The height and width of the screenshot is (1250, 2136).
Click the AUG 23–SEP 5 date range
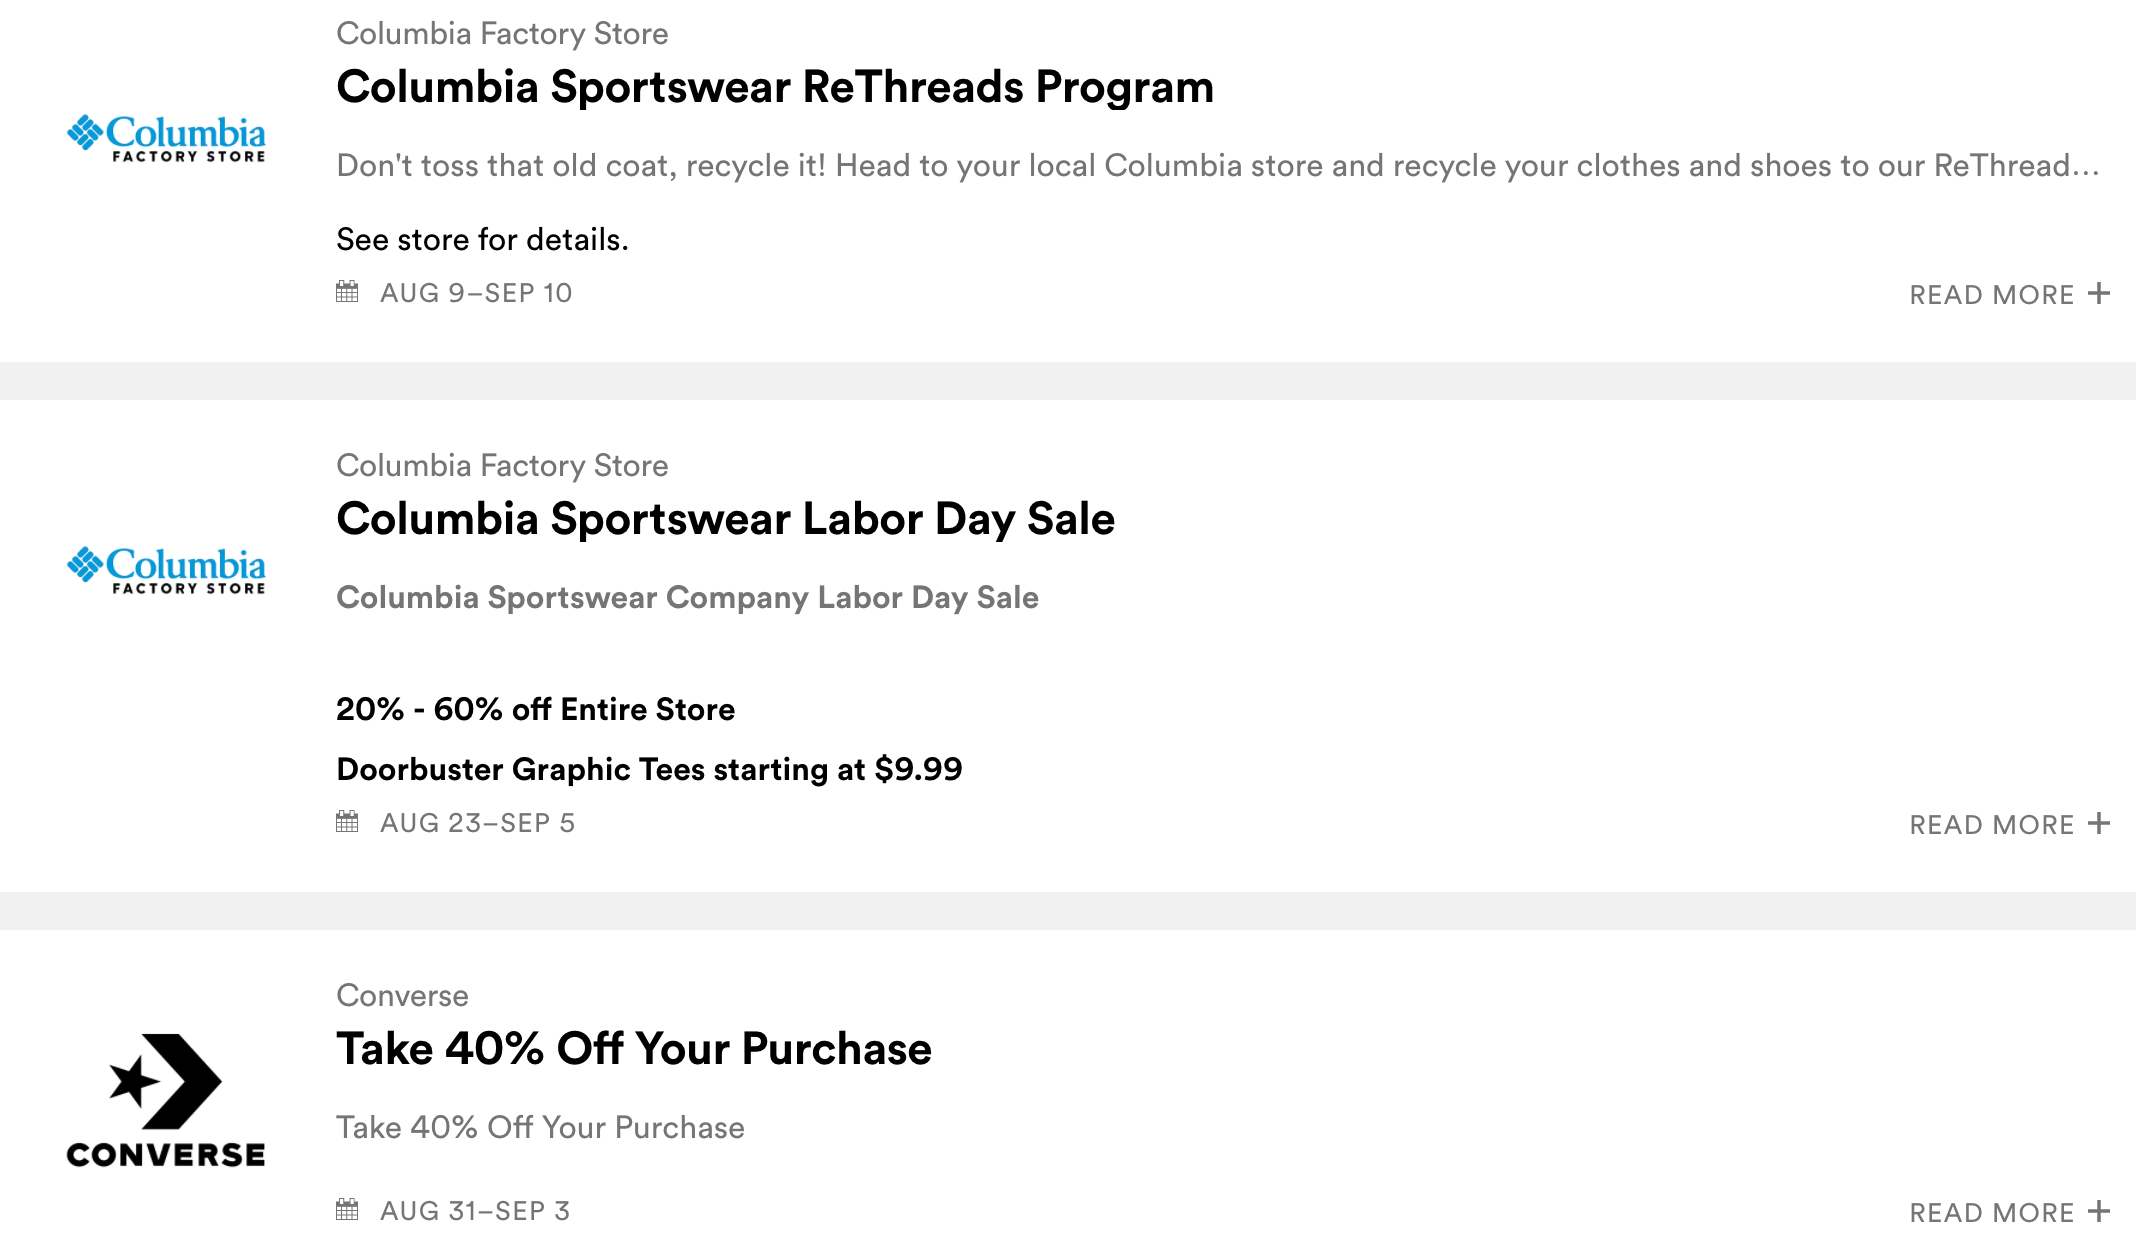(x=477, y=823)
